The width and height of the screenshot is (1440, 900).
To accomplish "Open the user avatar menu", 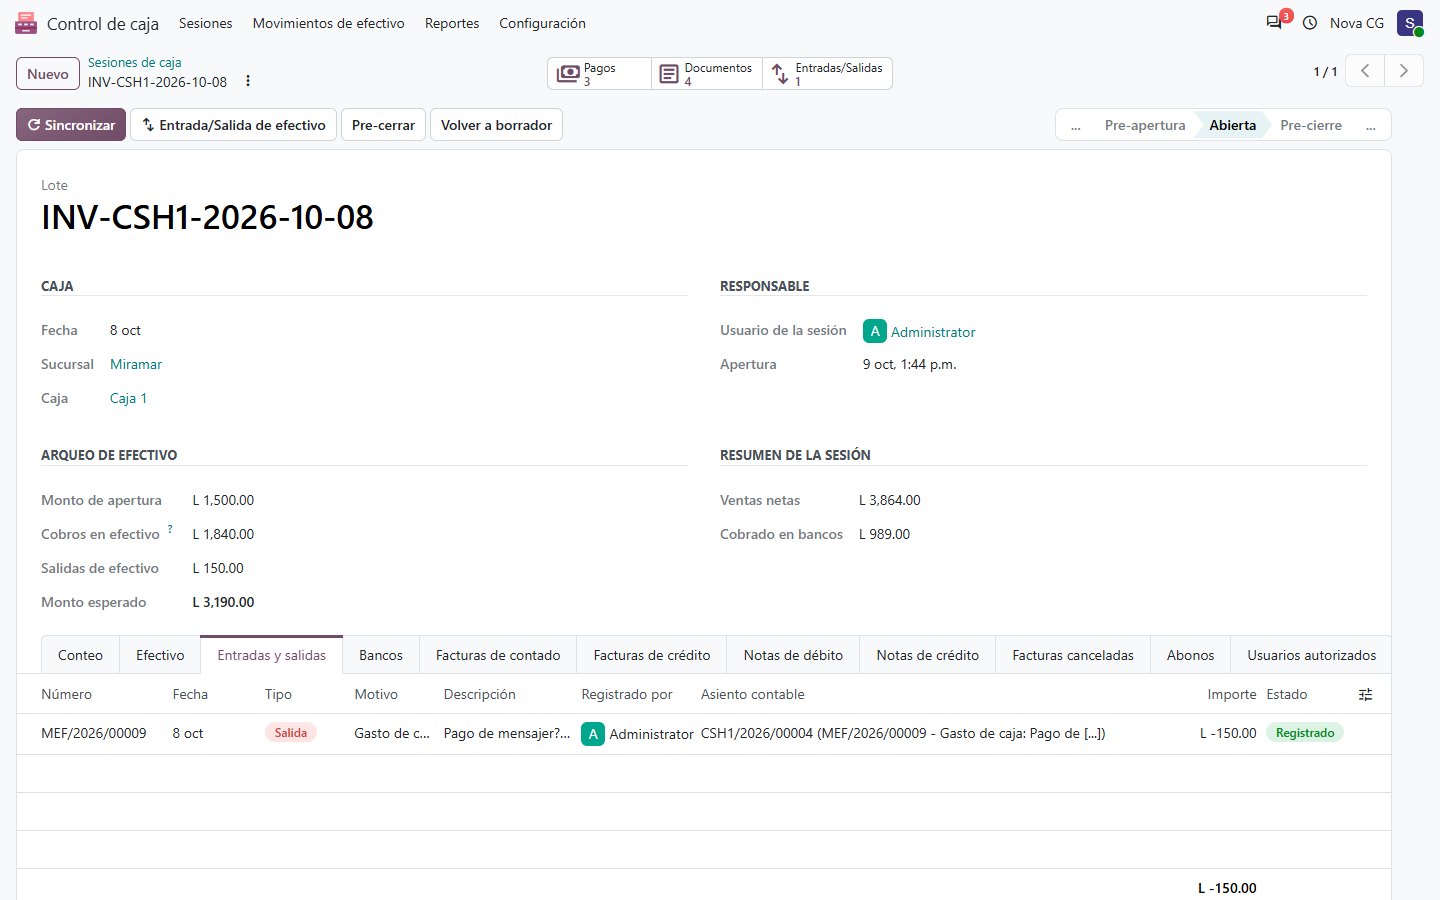I will [1410, 23].
